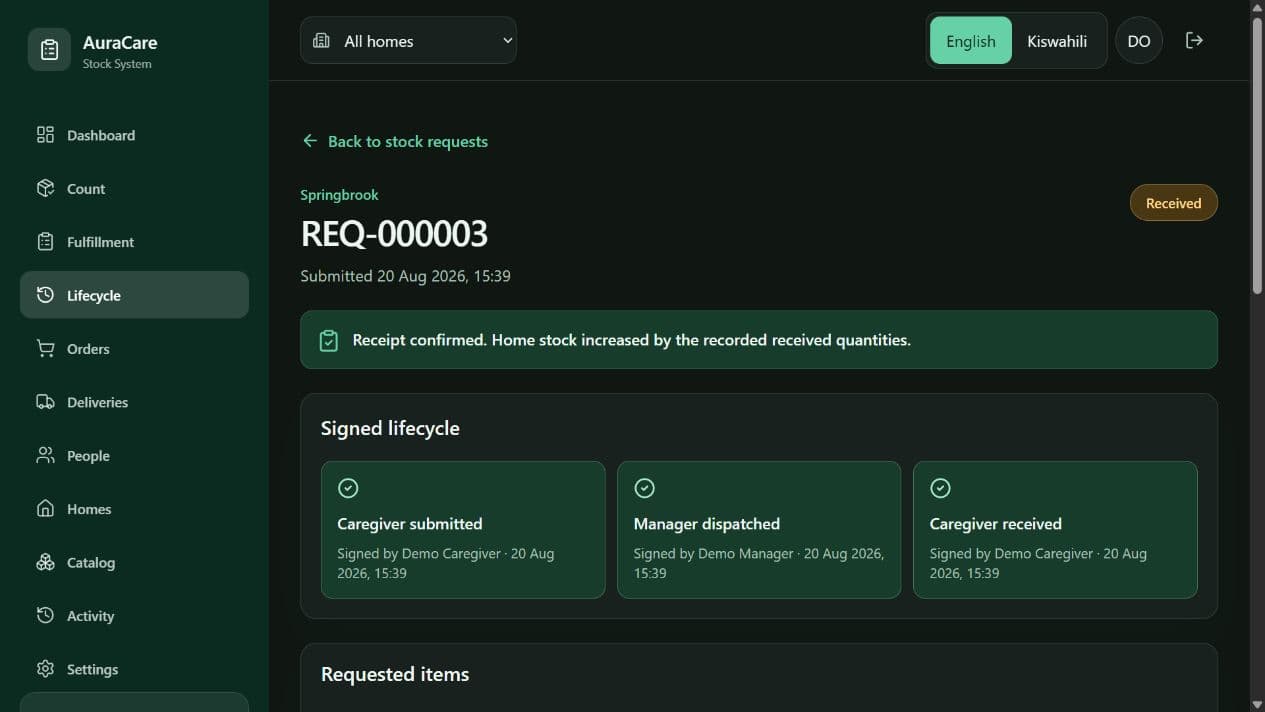Click the Fulfillment clipboard icon

coord(45,242)
